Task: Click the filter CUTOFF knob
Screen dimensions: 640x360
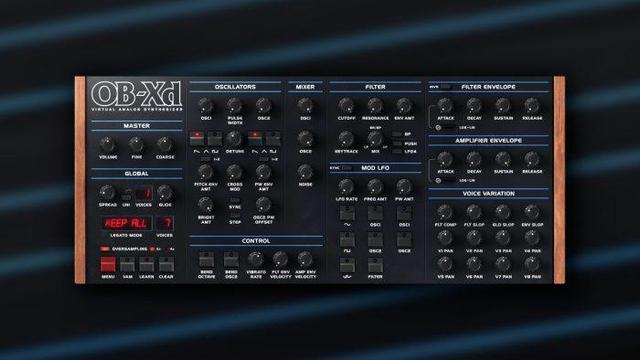Action: 346,106
